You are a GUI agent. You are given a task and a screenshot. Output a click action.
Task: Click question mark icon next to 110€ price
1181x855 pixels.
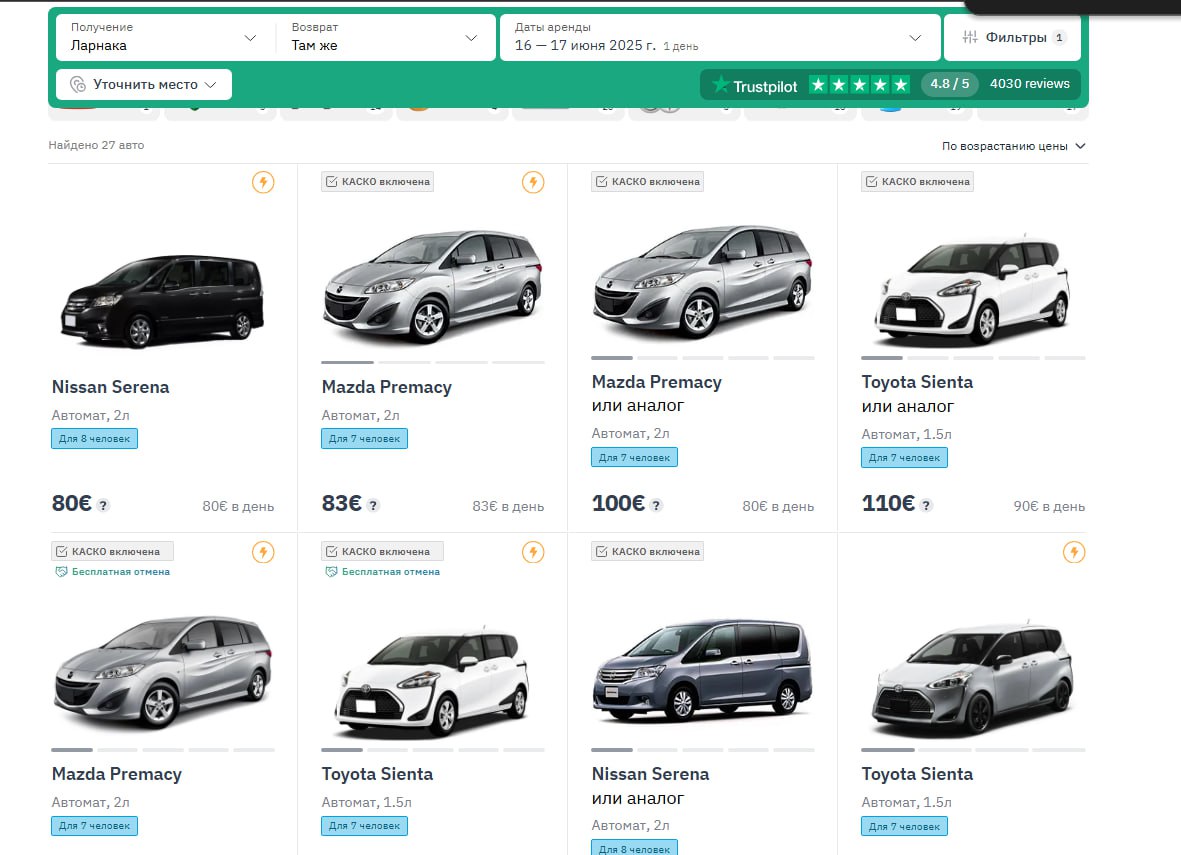point(927,505)
